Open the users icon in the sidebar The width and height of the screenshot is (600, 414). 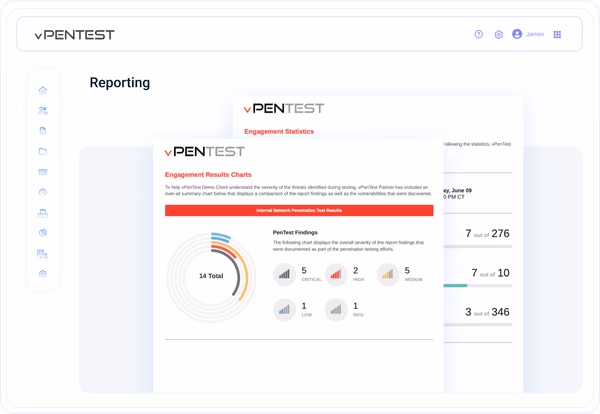pos(43,111)
